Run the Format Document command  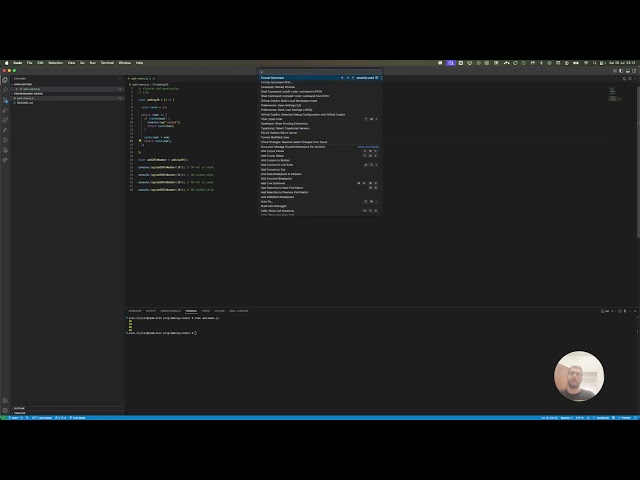(x=320, y=78)
